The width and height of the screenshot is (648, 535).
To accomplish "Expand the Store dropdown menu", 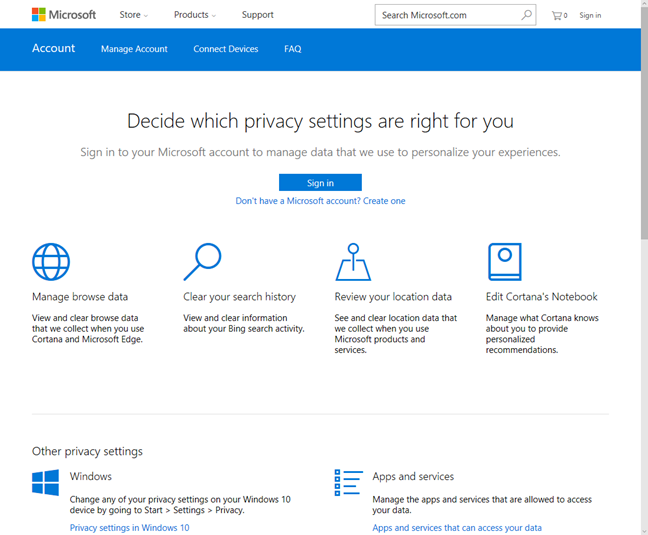I will click(133, 15).
